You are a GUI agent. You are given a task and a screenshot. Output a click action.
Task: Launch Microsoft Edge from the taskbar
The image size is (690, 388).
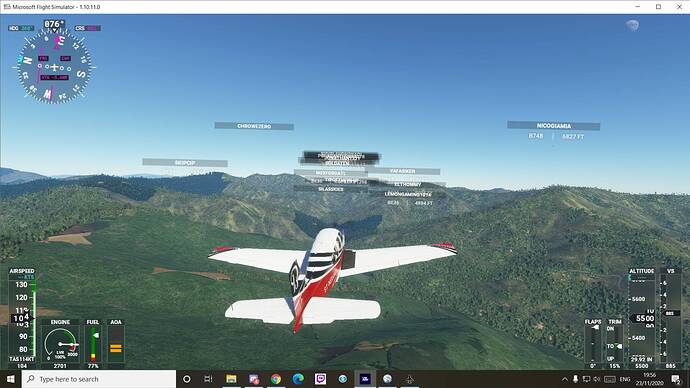pos(298,379)
